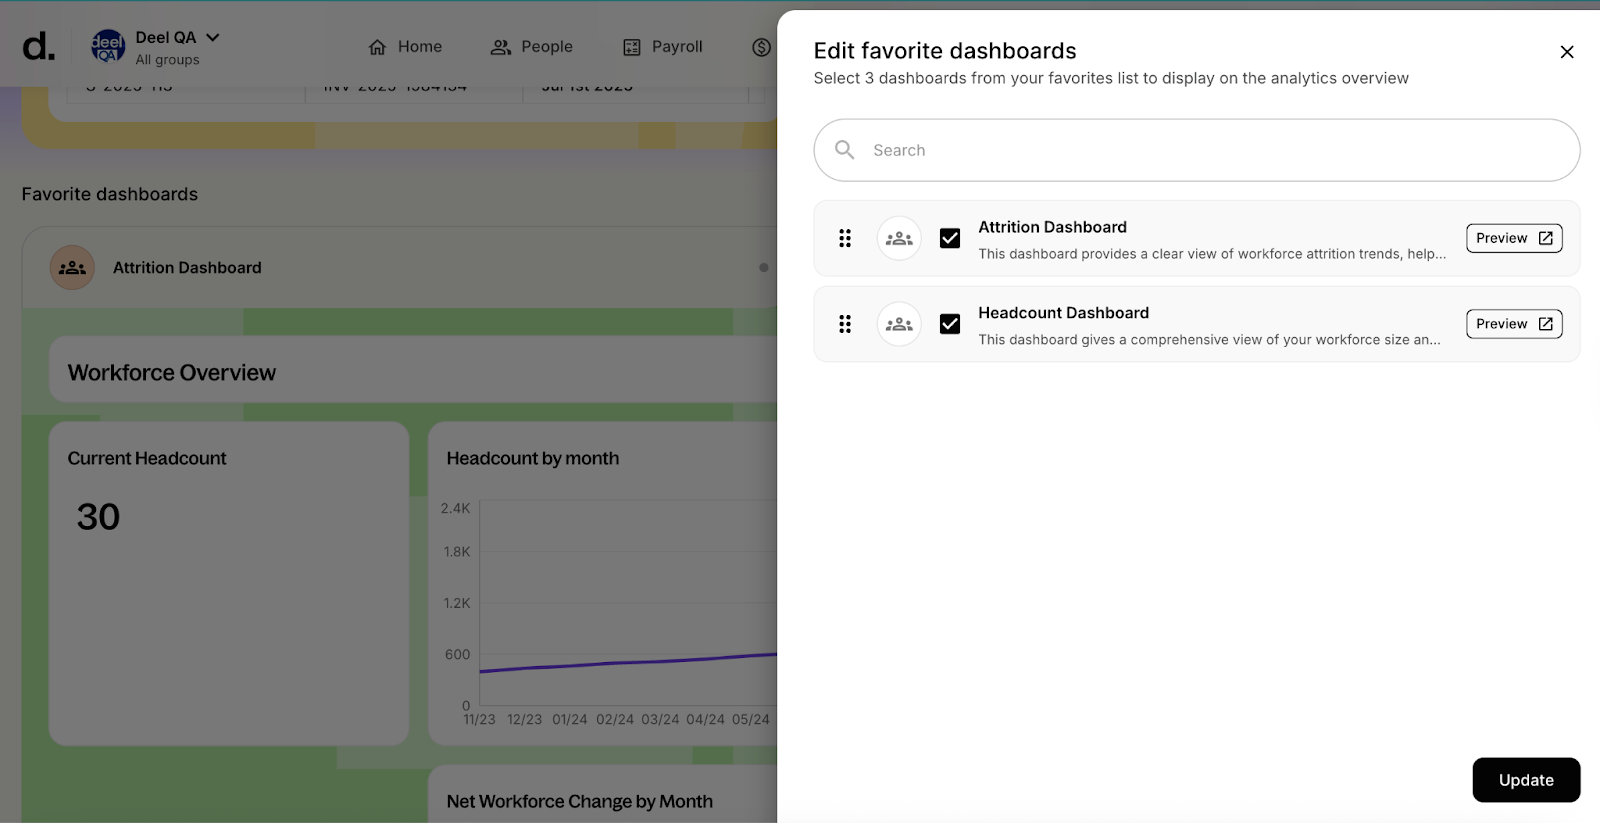Uncheck the Attrition Dashboard checkbox
The image size is (1600, 823).
[950, 238]
